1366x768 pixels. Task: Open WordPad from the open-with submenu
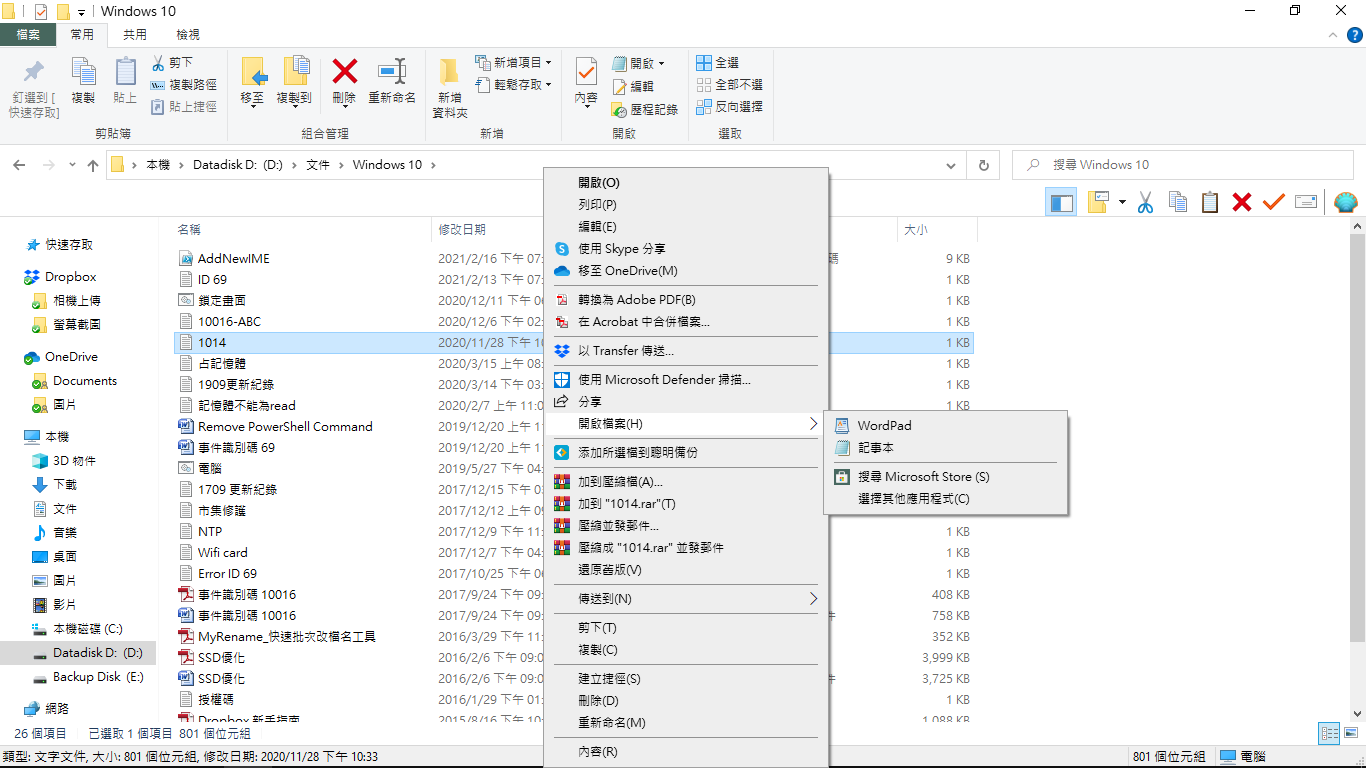click(x=946, y=425)
